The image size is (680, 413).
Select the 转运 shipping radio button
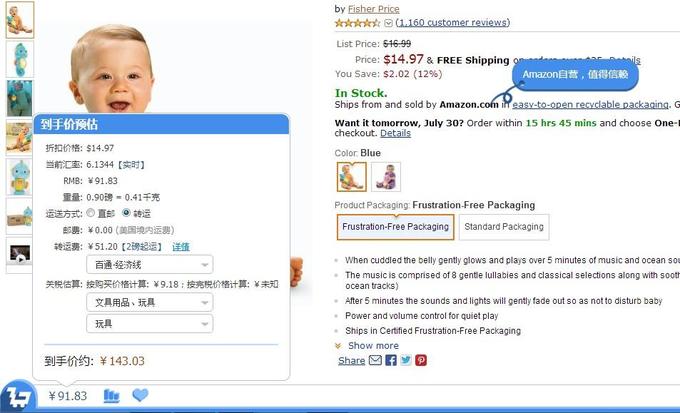[126, 213]
